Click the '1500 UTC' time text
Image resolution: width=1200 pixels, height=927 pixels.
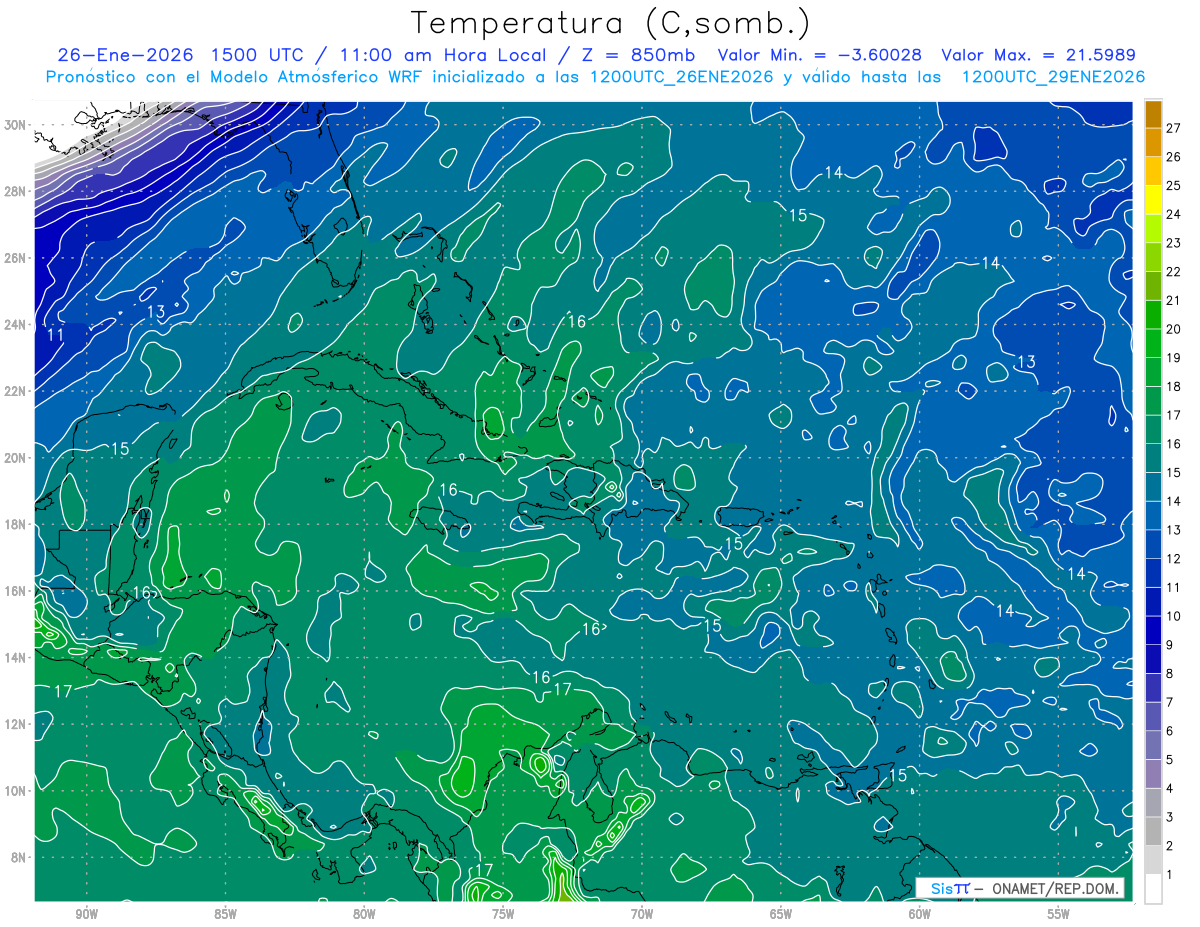(x=256, y=55)
